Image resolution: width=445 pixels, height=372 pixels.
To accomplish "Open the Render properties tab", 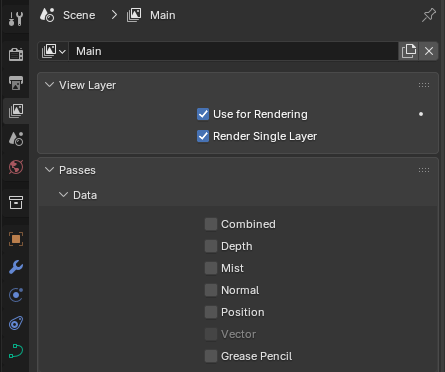I will click(16, 54).
